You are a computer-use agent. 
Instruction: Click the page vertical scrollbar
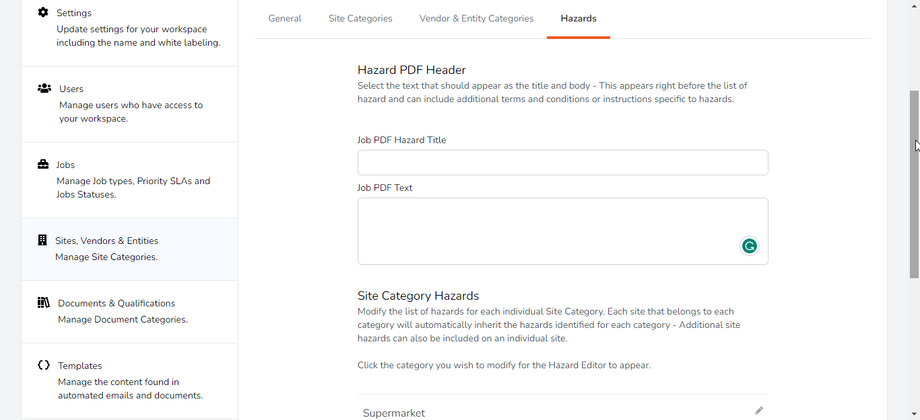pyautogui.click(x=914, y=180)
